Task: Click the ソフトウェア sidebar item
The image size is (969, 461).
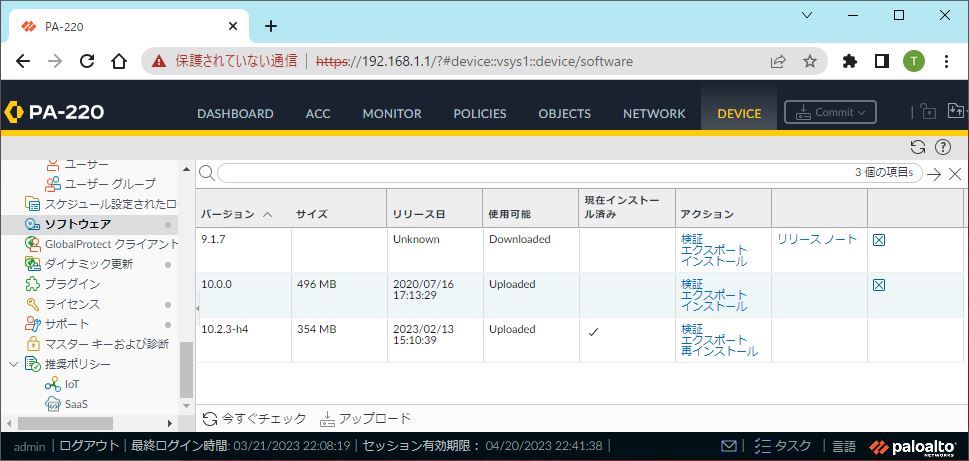Action: [89, 224]
